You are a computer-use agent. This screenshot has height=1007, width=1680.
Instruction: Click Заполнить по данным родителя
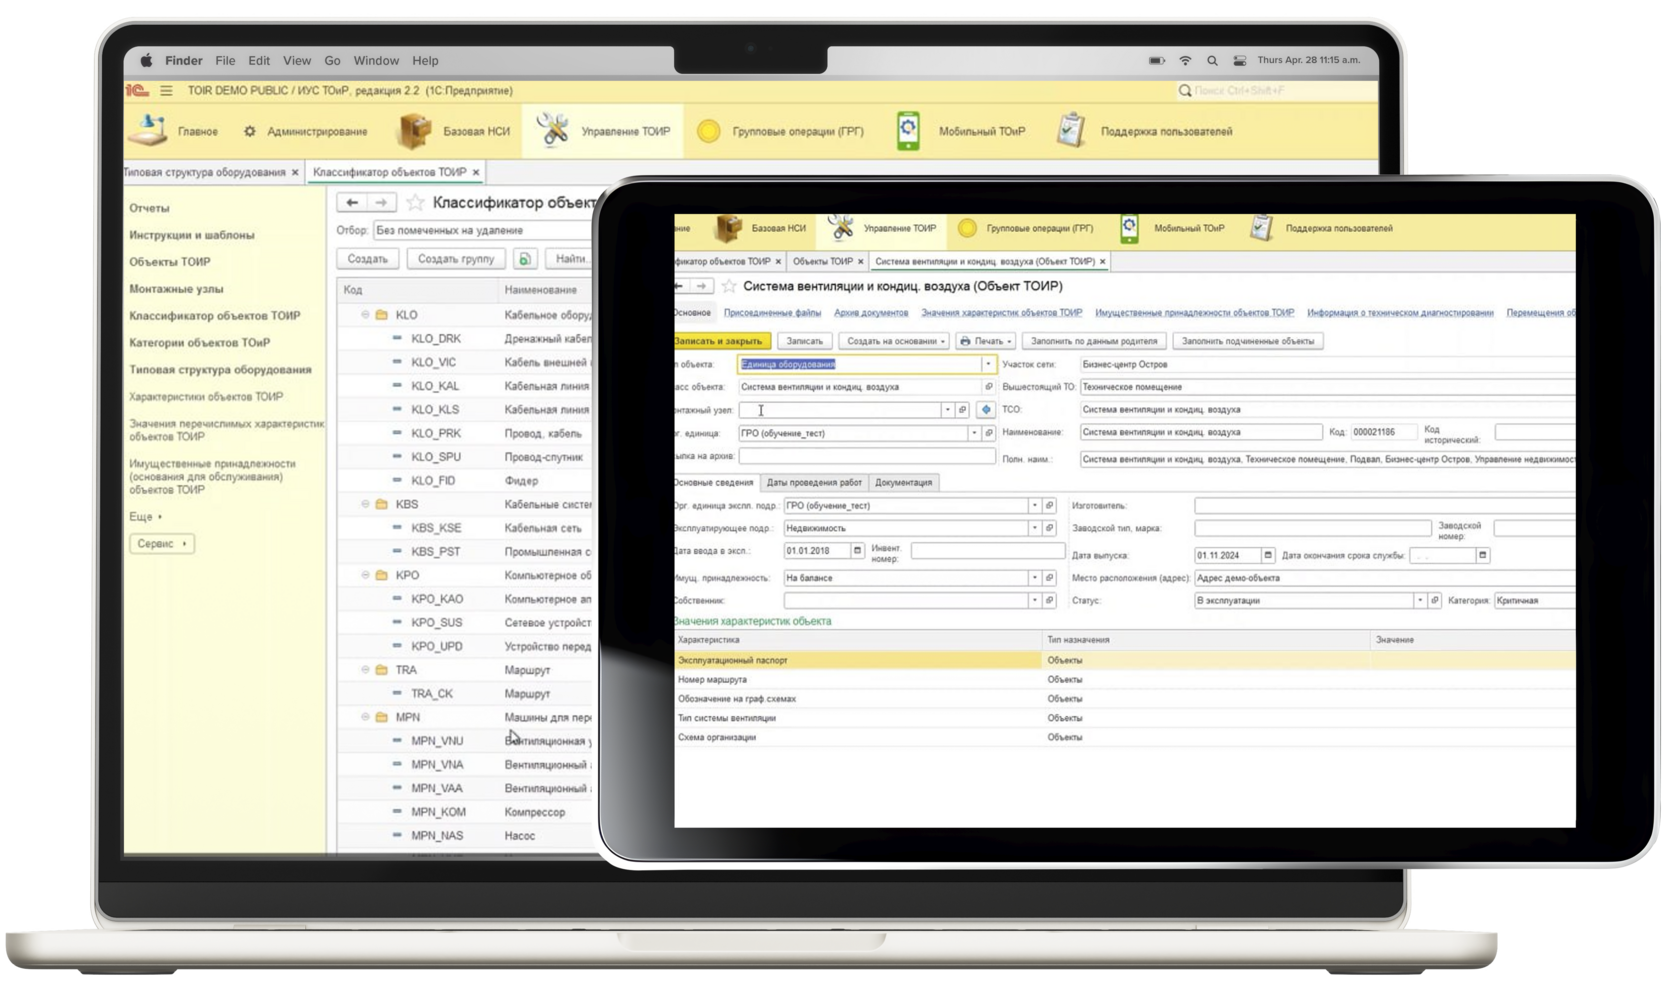[1094, 341]
